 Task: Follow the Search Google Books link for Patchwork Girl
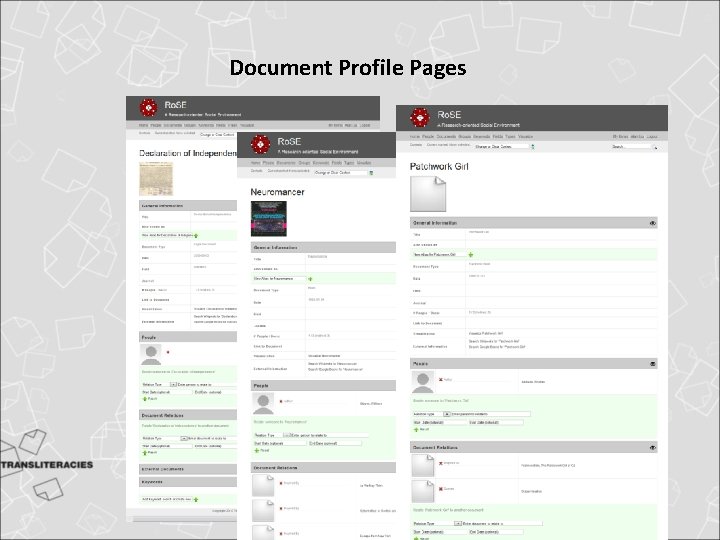[x=497, y=347]
